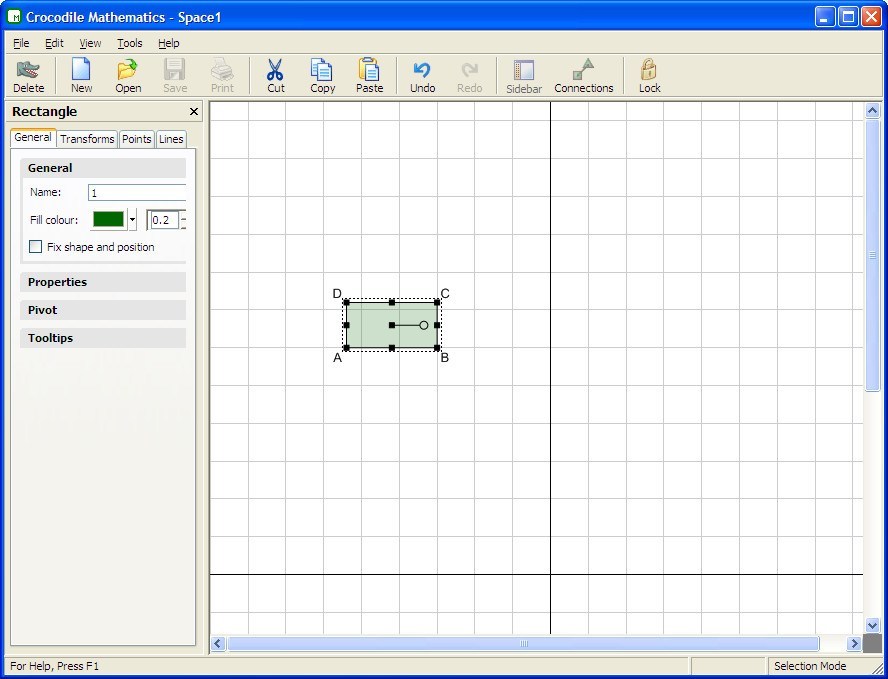
Task: Click the horizontal scrollbar thumb
Action: tap(523, 643)
